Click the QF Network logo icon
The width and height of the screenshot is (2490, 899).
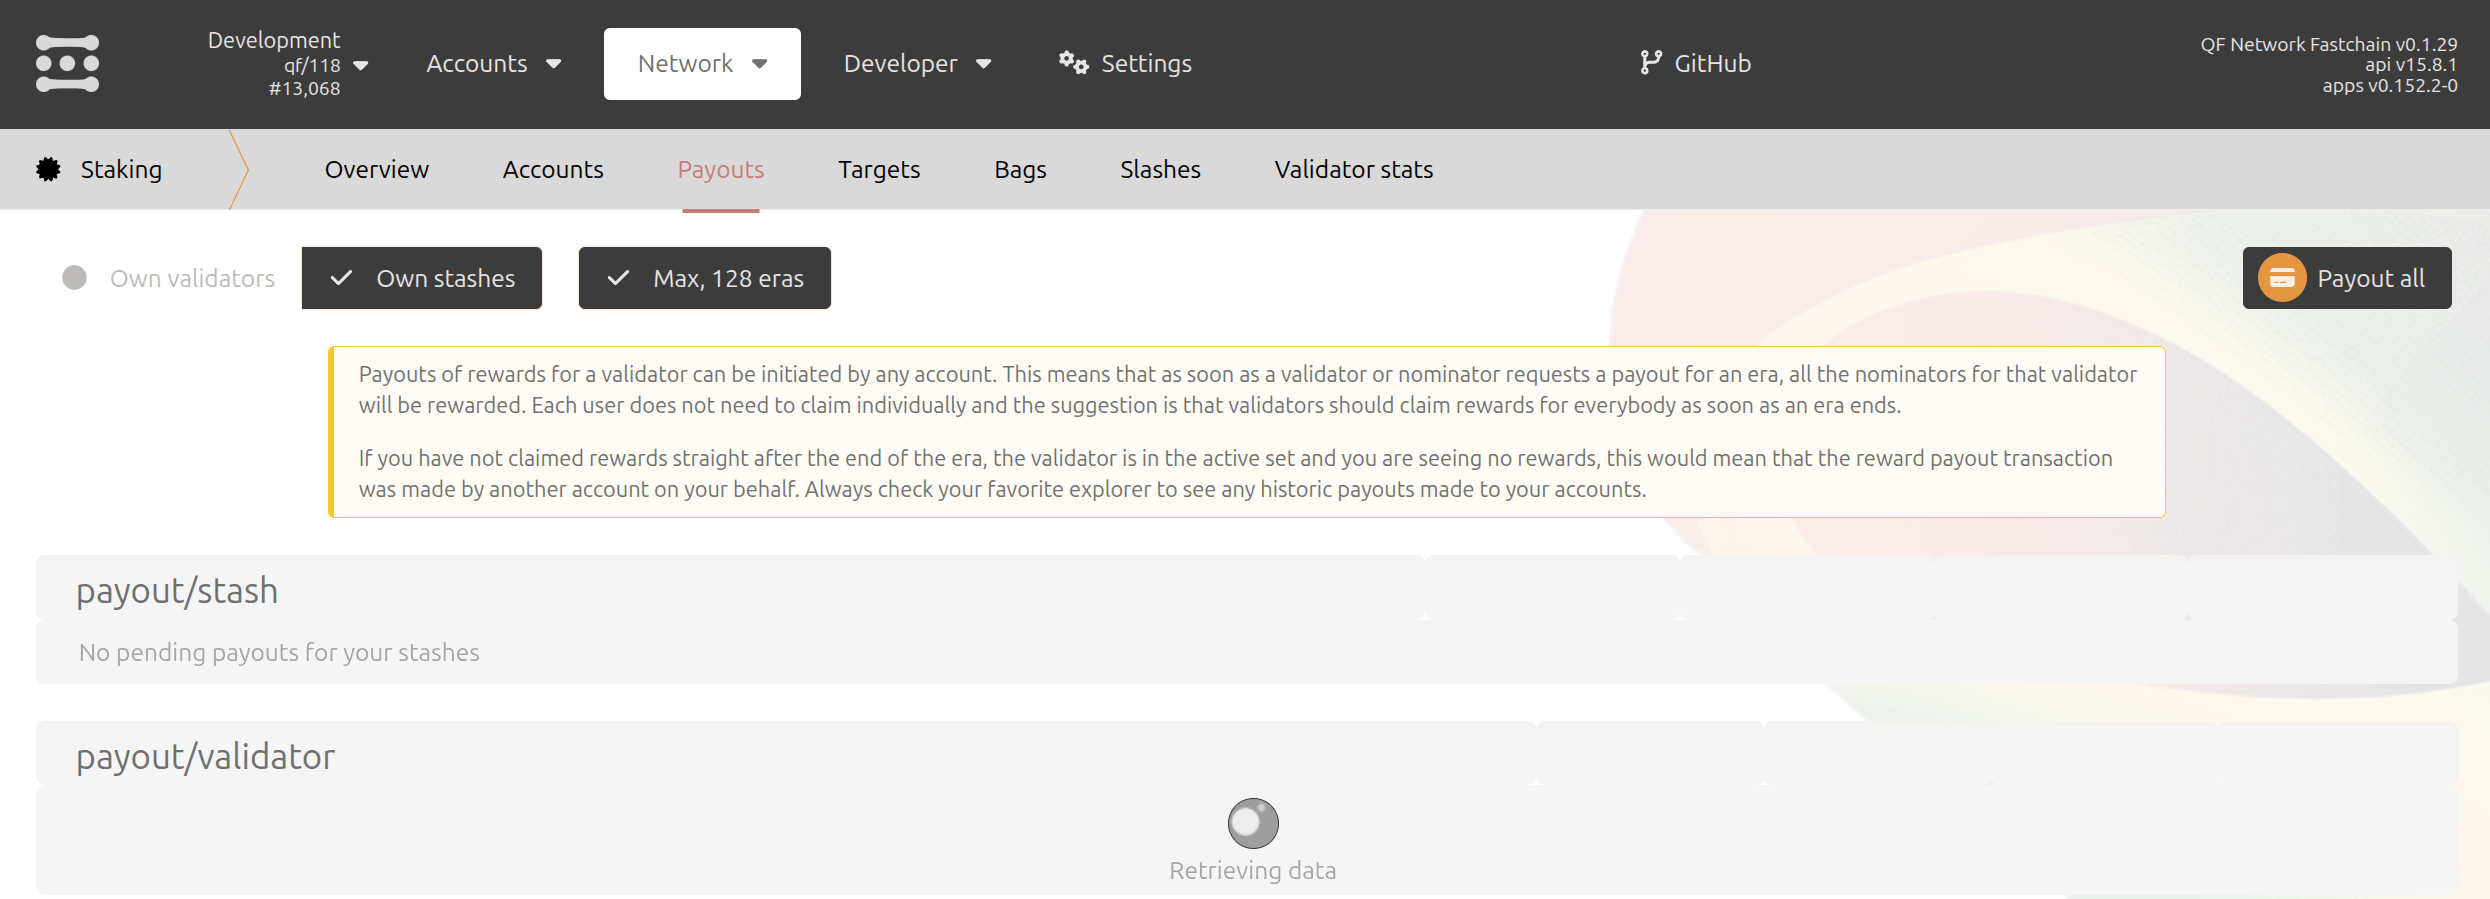click(x=67, y=64)
